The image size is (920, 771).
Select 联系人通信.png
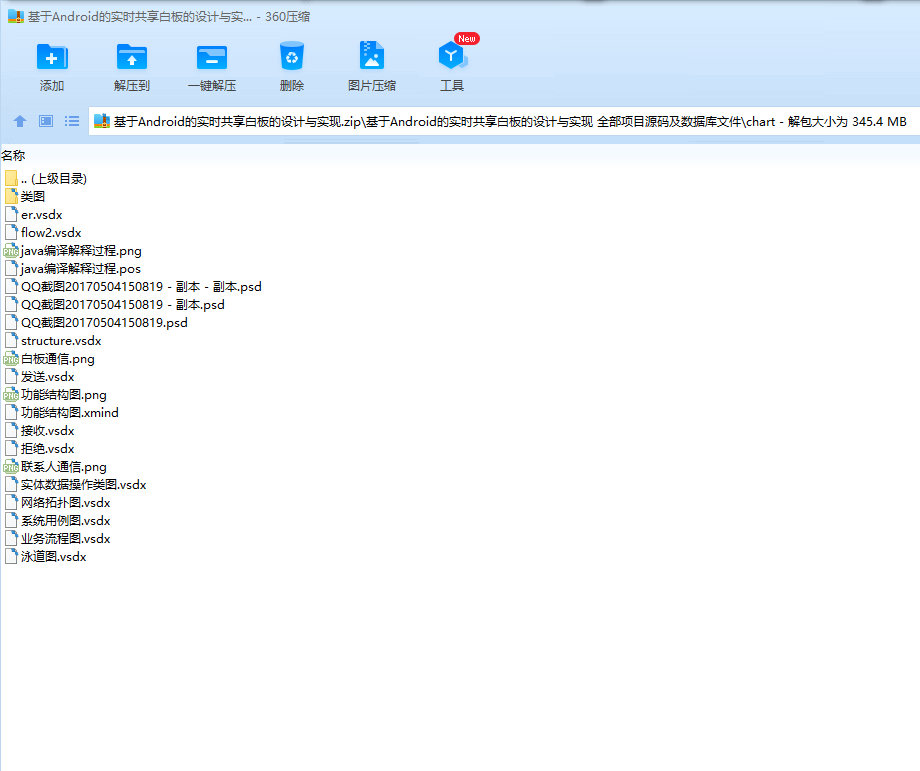tap(56, 467)
